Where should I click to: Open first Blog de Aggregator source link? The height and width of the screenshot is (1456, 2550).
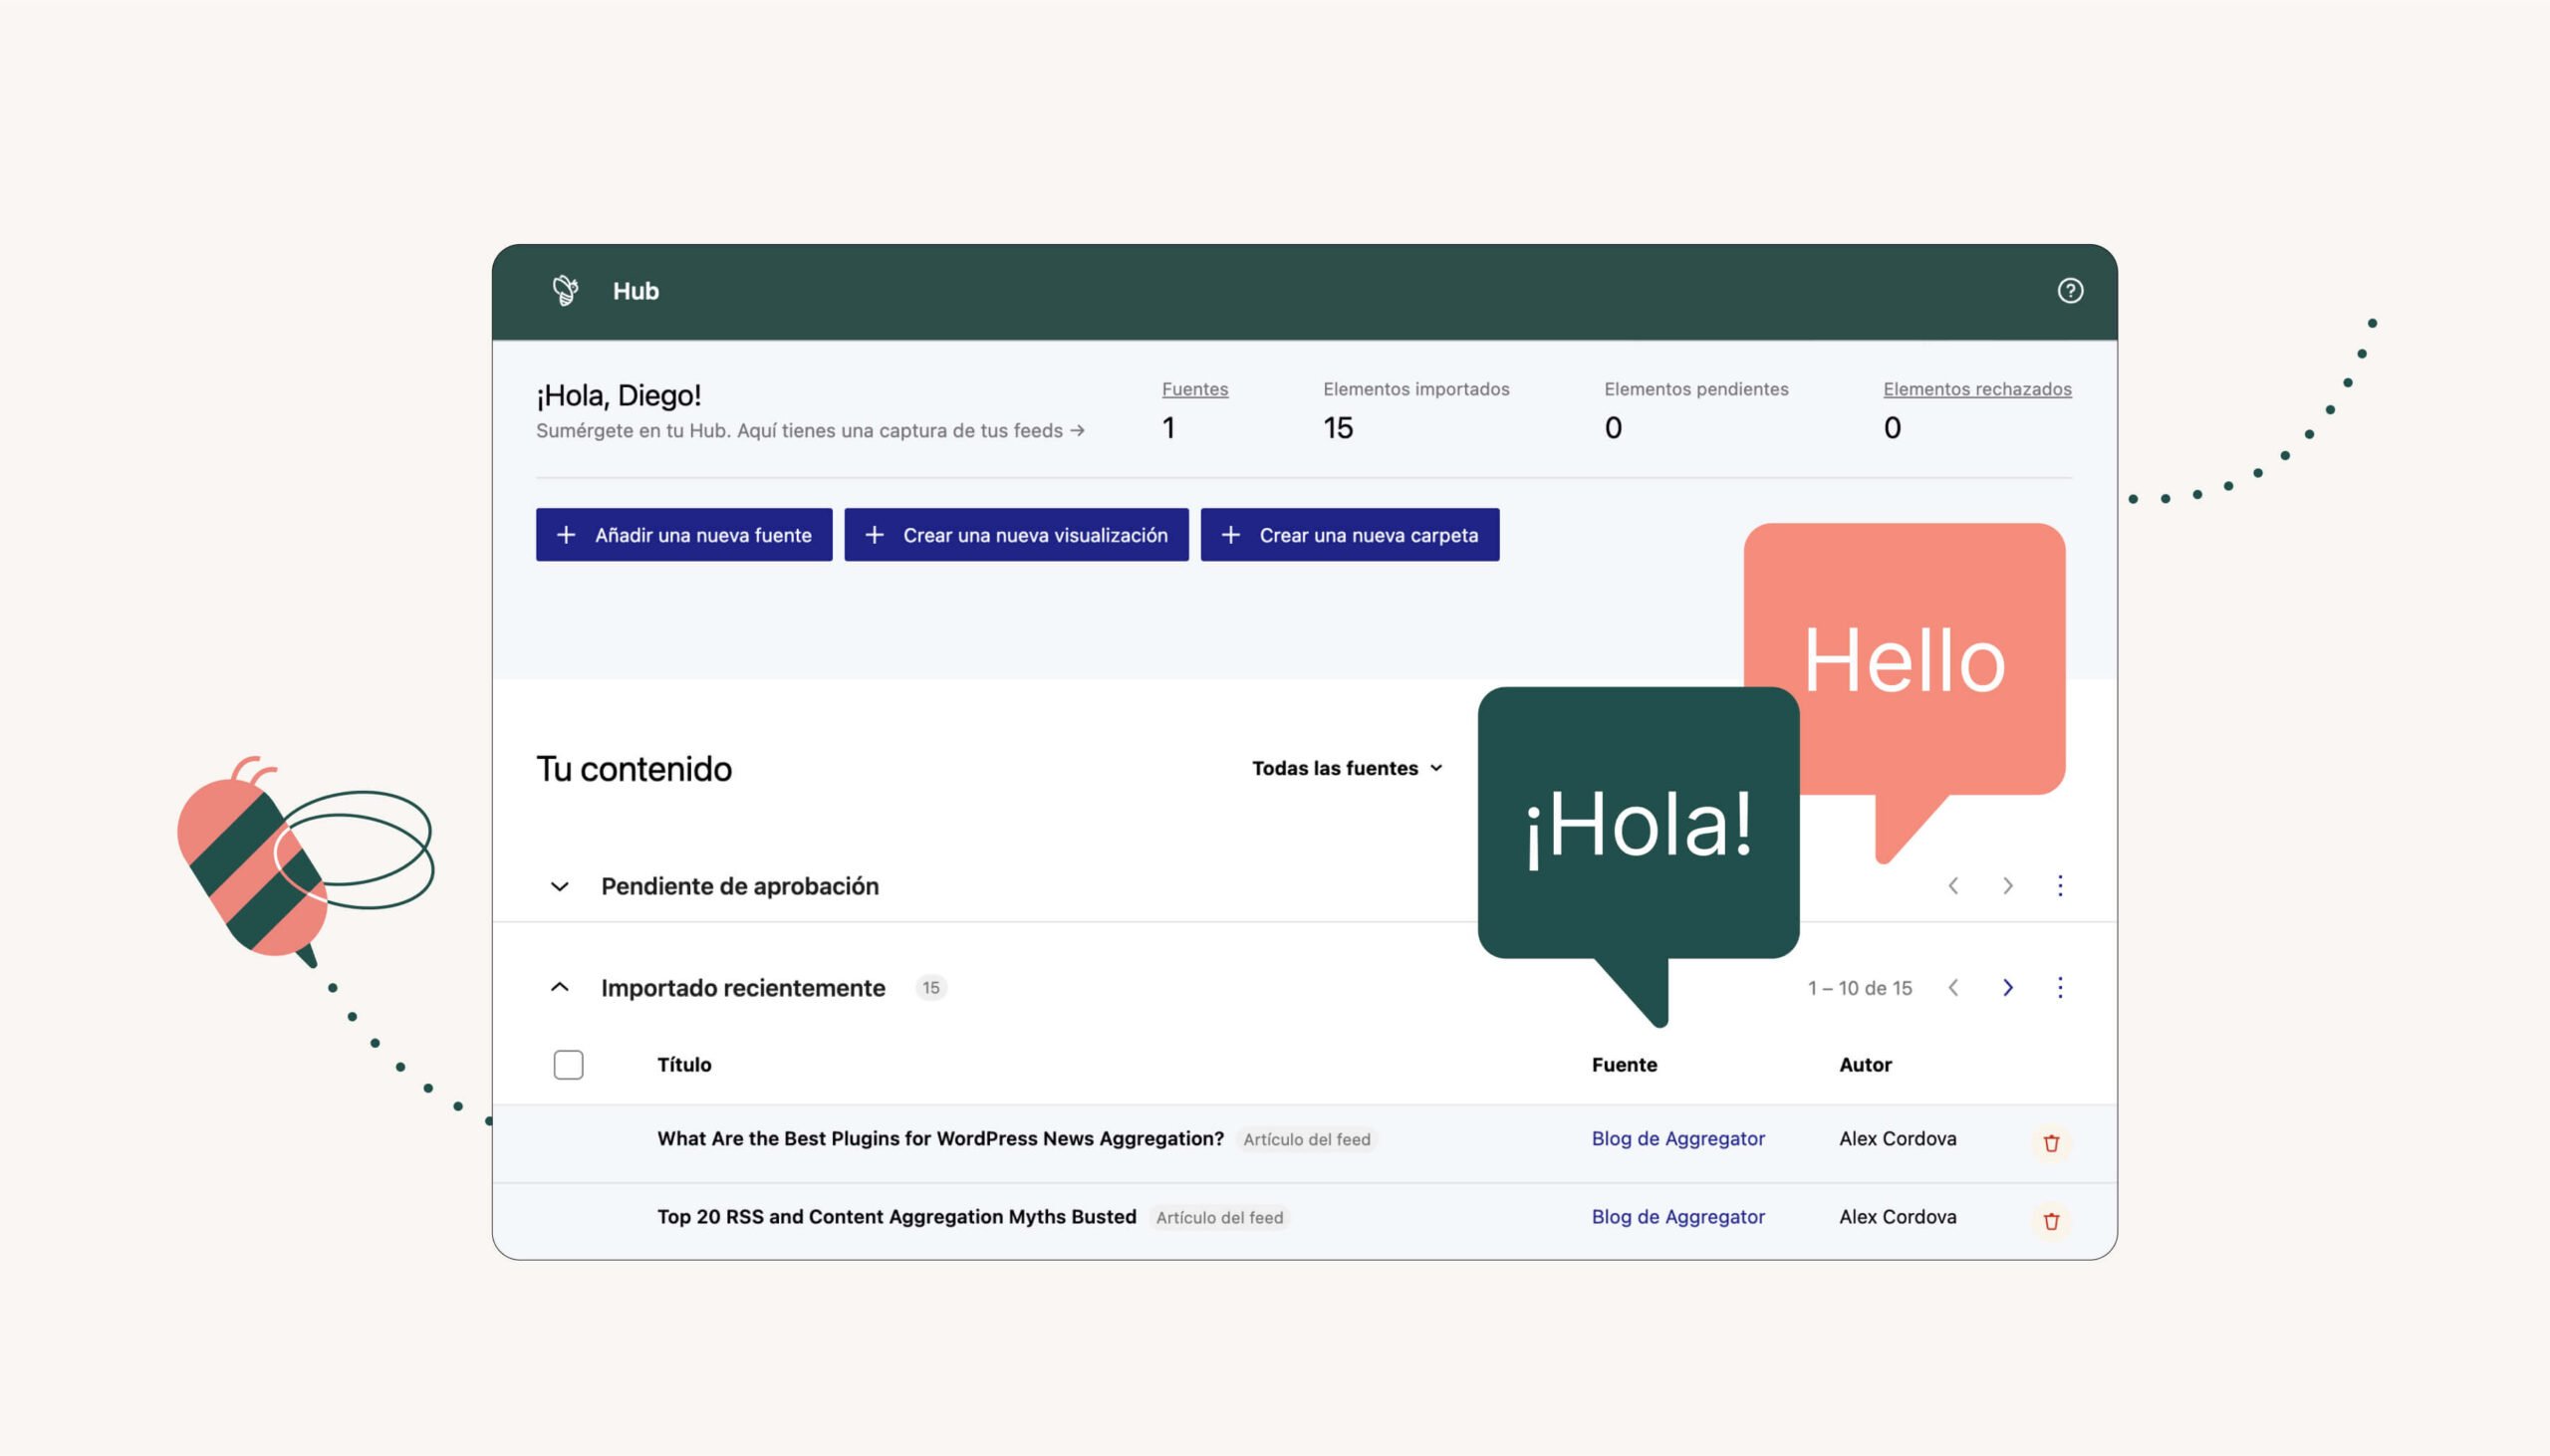click(x=1677, y=1139)
